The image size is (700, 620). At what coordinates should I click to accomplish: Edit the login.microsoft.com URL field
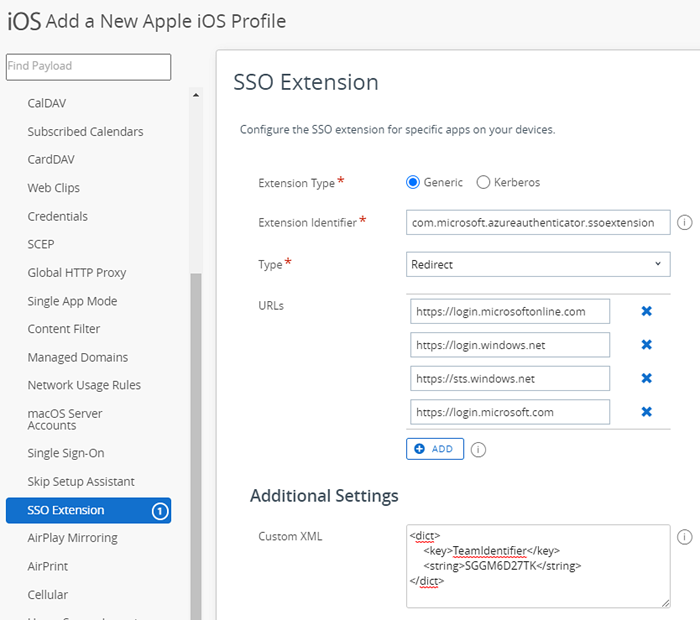[x=510, y=412]
